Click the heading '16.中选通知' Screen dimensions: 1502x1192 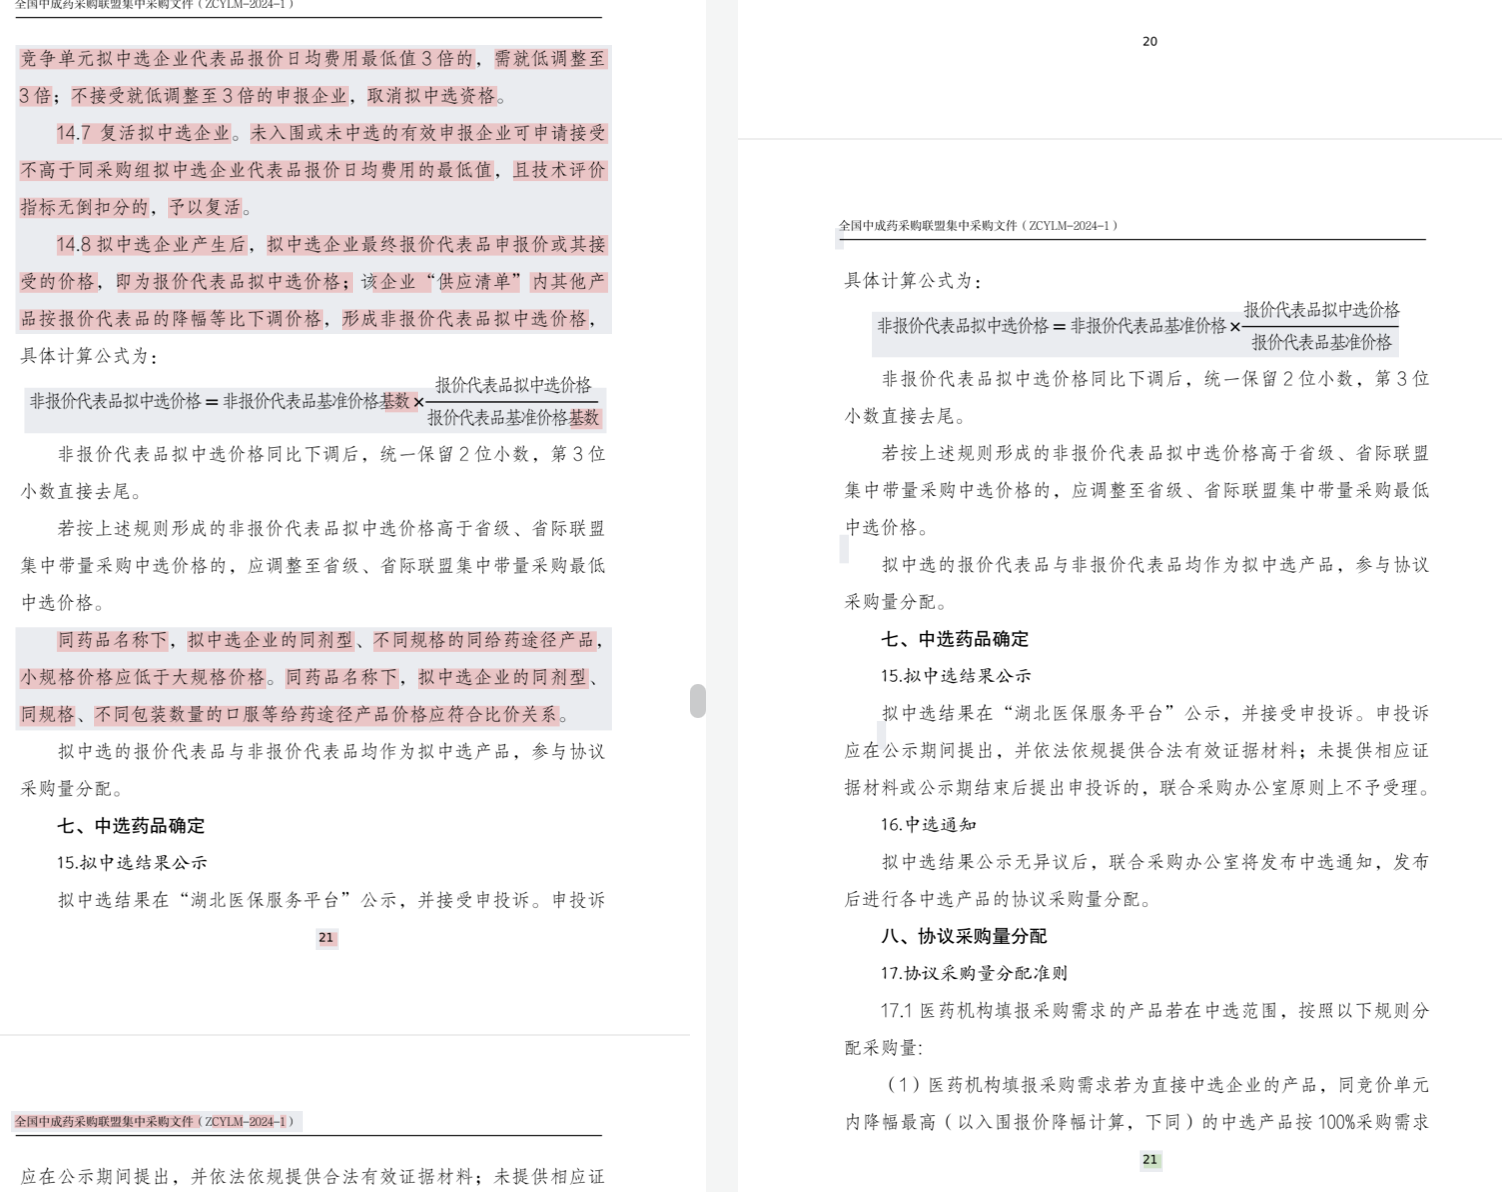point(929,825)
